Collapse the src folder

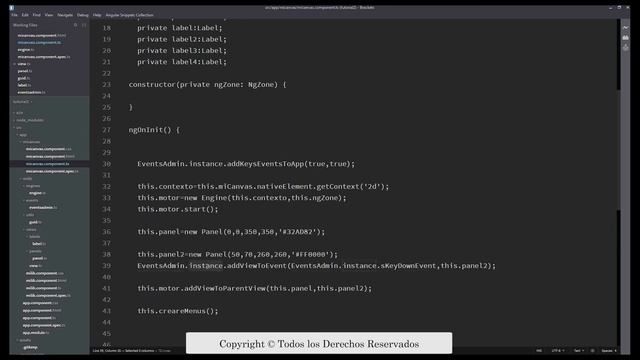(17, 127)
